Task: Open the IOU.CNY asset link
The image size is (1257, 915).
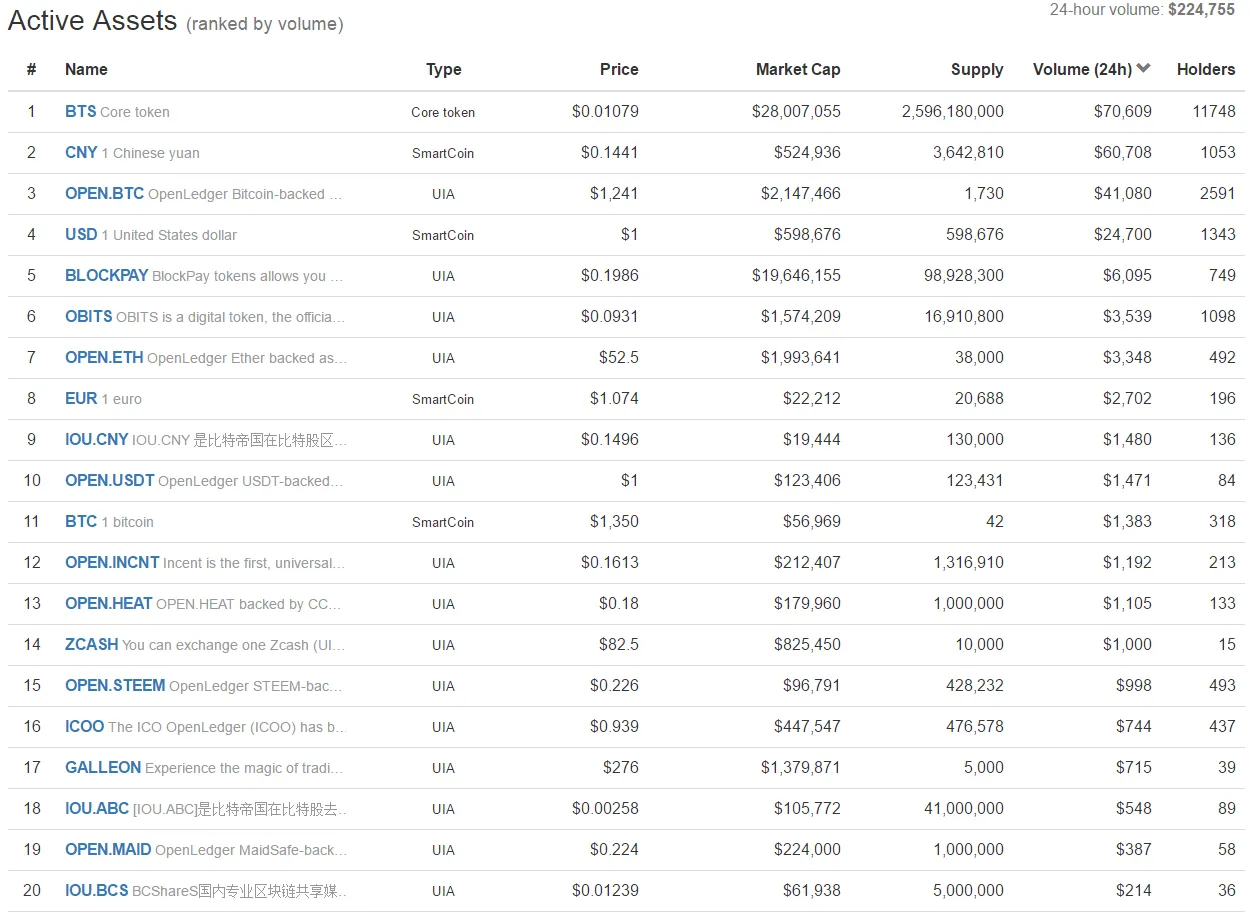Action: click(96, 440)
